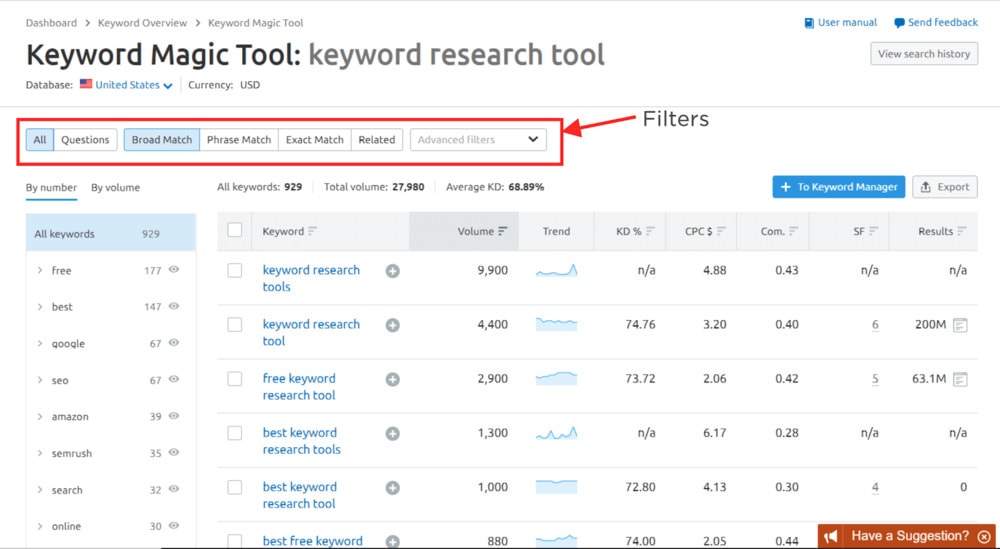This screenshot has height=549, width=1000.
Task: Switch to Phrase Match
Action: coord(239,140)
